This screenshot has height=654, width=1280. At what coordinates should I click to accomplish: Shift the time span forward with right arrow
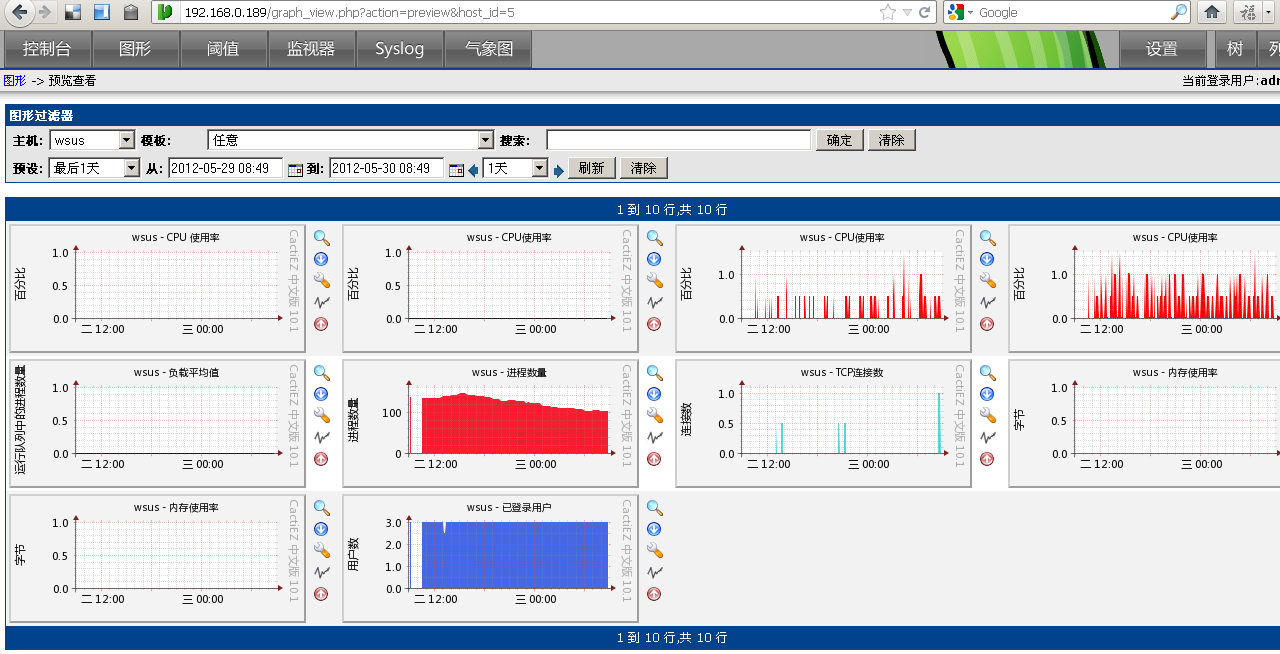[559, 169]
